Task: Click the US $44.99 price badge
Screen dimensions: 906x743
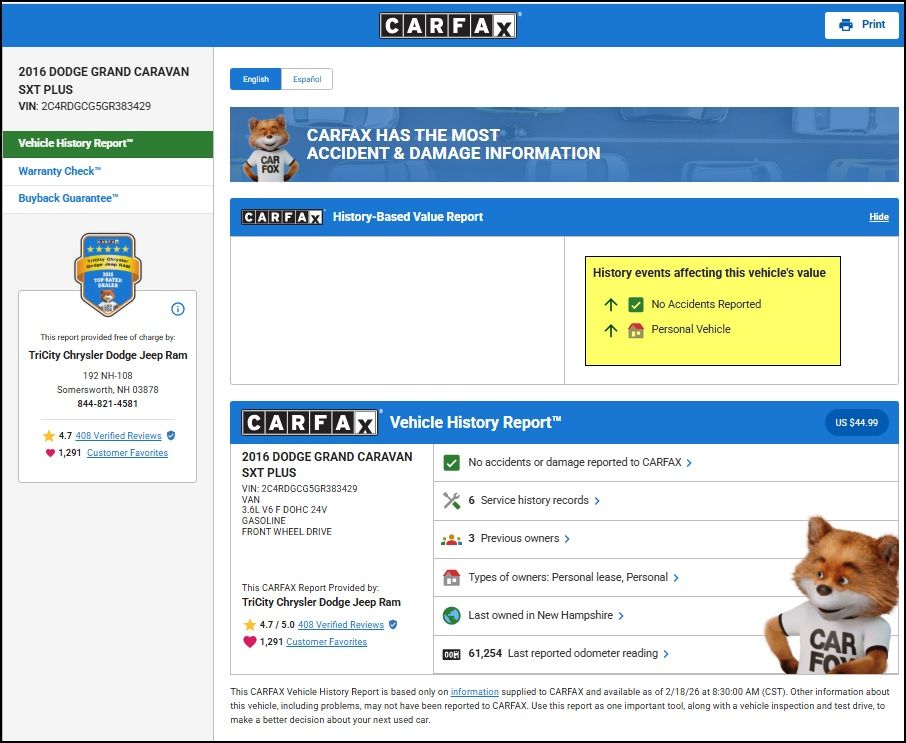Action: pos(856,423)
